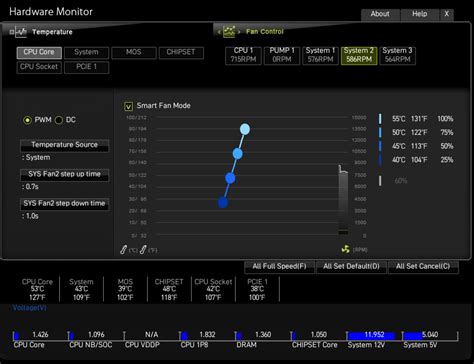The height and width of the screenshot is (364, 474).
Task: Open the Temperature Source selector
Action: point(65,145)
